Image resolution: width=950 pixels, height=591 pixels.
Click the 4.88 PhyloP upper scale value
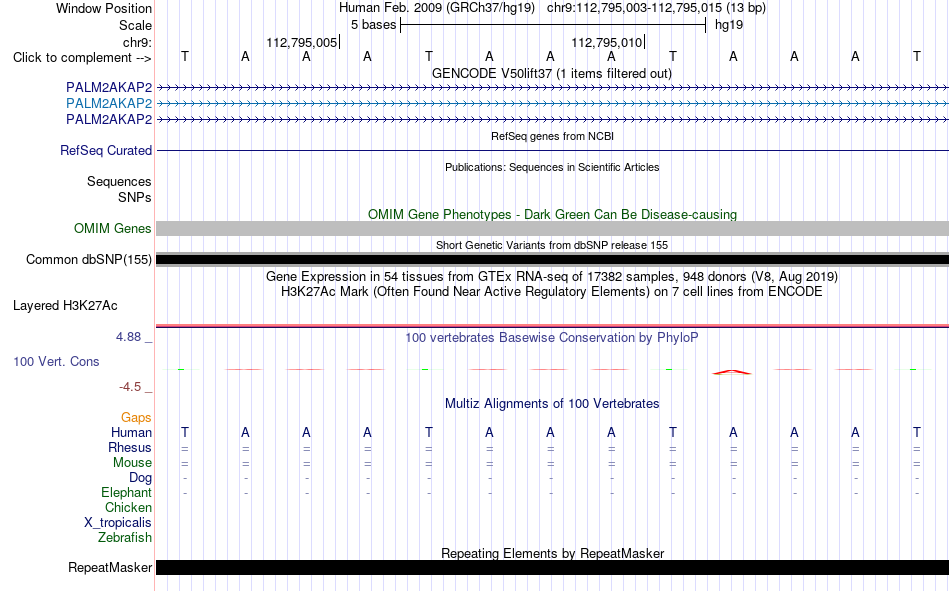coord(128,337)
